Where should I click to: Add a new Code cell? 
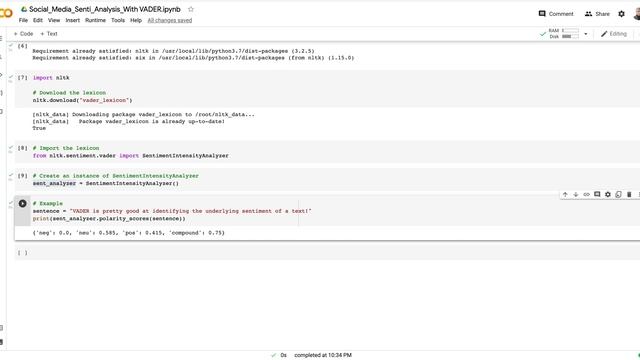23,34
